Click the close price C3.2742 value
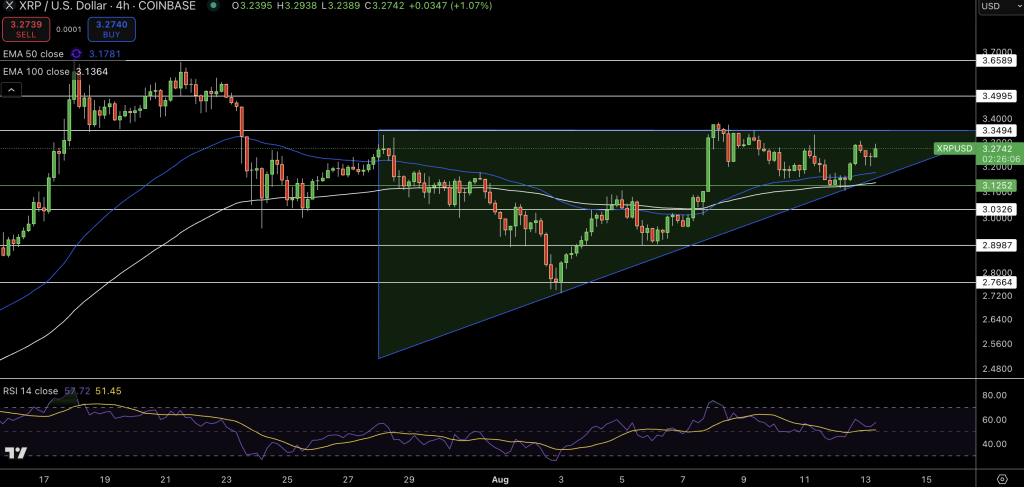Viewport: 1024px width, 487px height. [385, 5]
